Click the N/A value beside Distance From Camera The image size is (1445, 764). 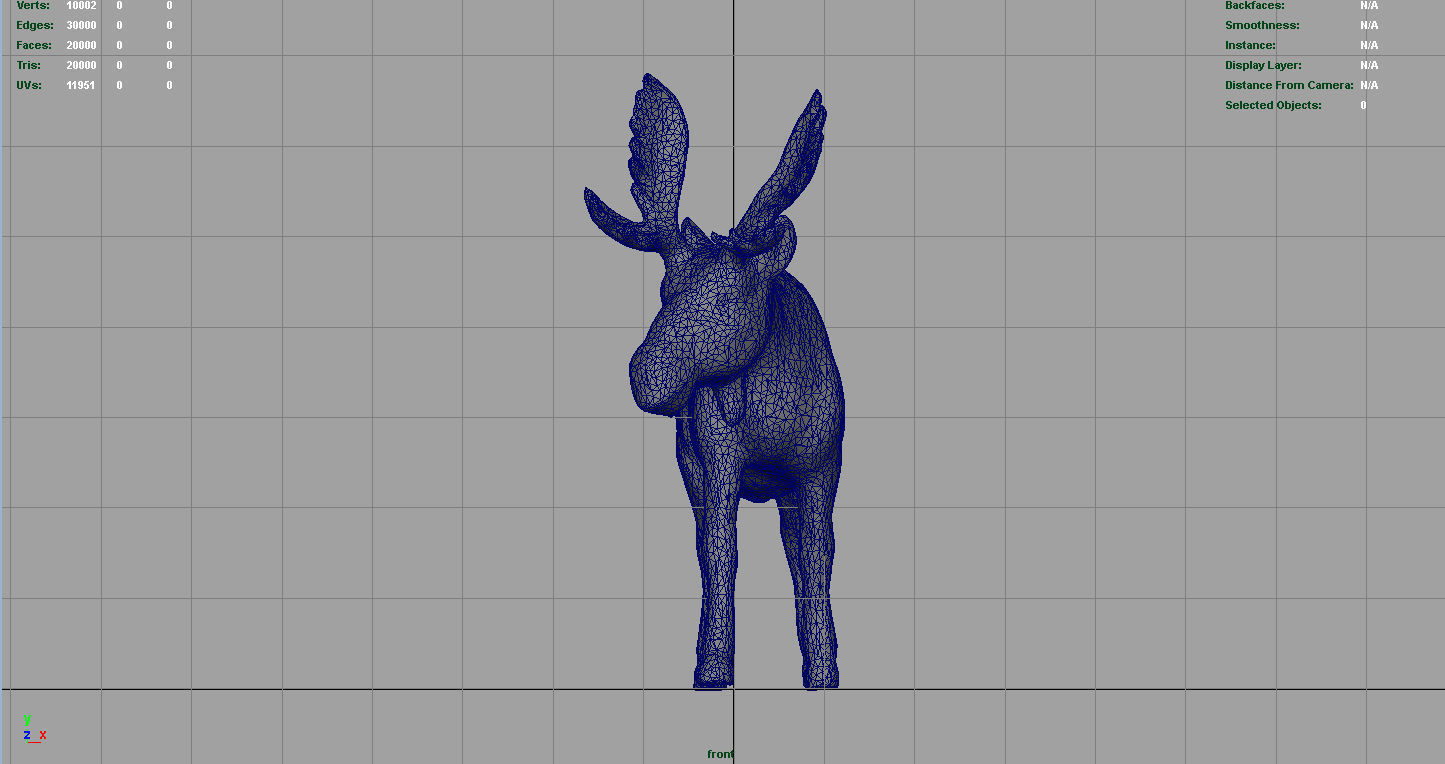point(1369,85)
